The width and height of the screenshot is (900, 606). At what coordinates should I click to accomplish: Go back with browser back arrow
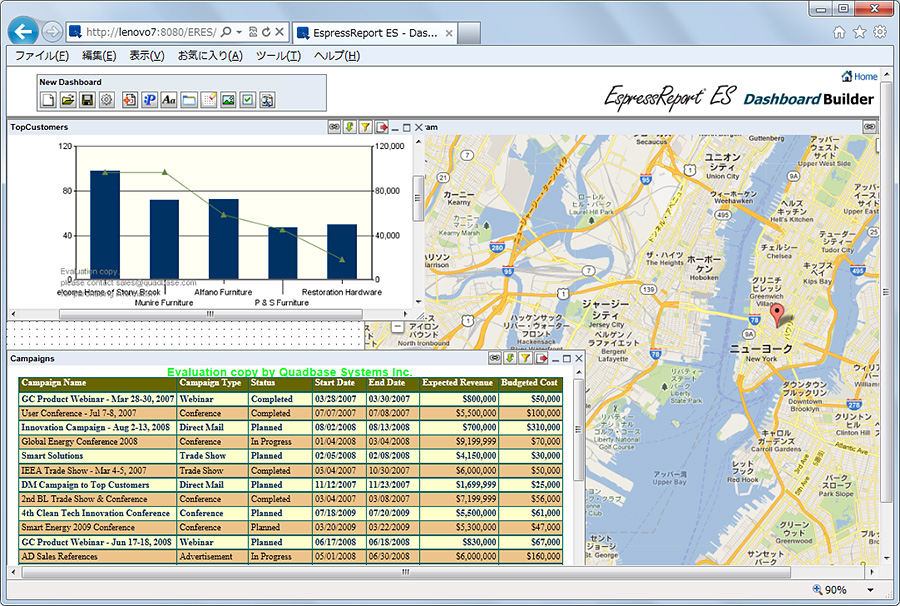[x=23, y=31]
